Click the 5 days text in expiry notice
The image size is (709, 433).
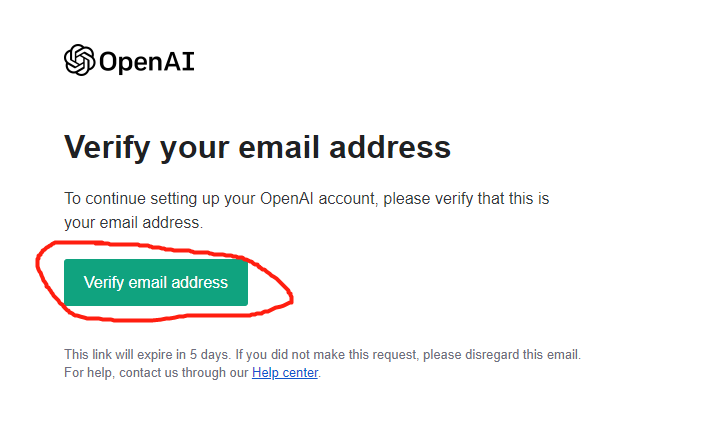point(209,354)
